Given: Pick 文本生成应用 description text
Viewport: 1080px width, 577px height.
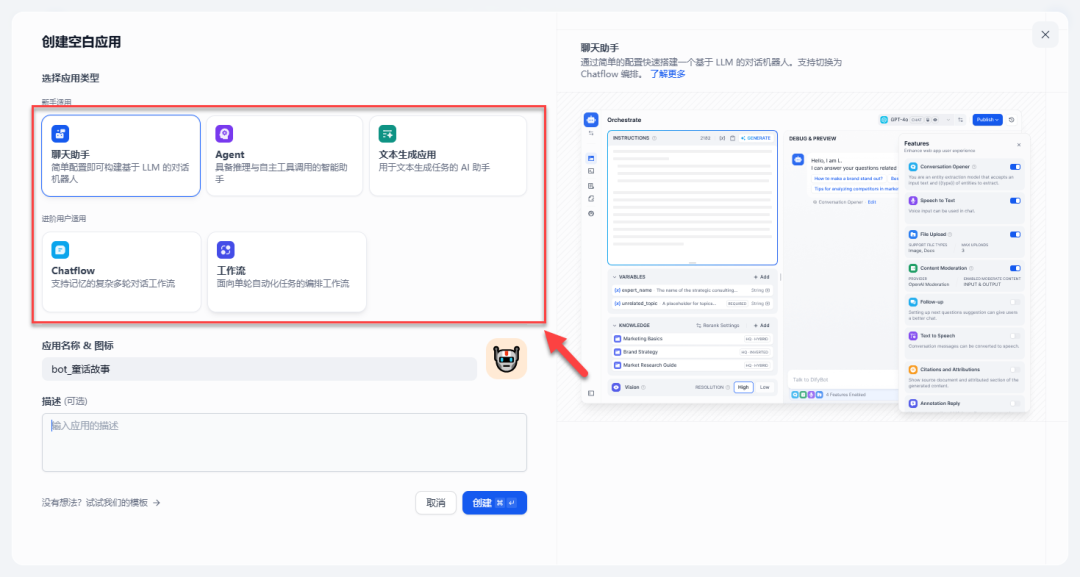Looking at the screenshot, I should [x=434, y=167].
